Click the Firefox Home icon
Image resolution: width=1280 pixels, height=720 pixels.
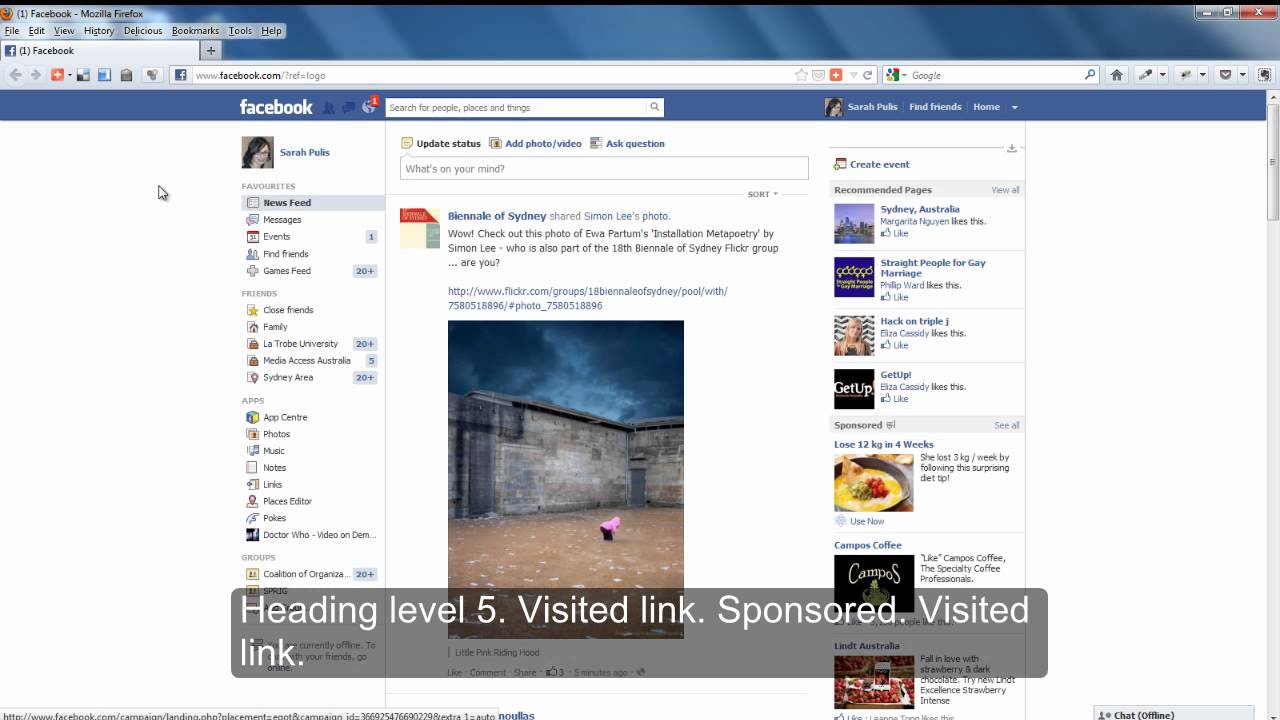(x=1117, y=75)
